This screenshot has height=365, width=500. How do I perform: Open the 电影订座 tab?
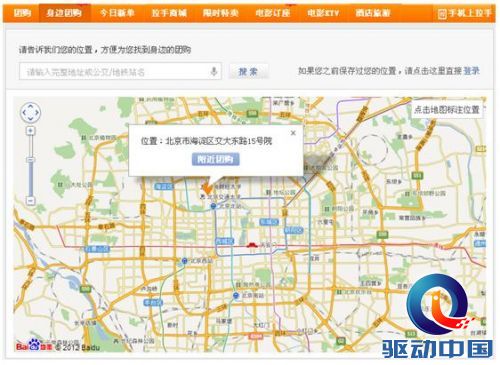point(273,13)
